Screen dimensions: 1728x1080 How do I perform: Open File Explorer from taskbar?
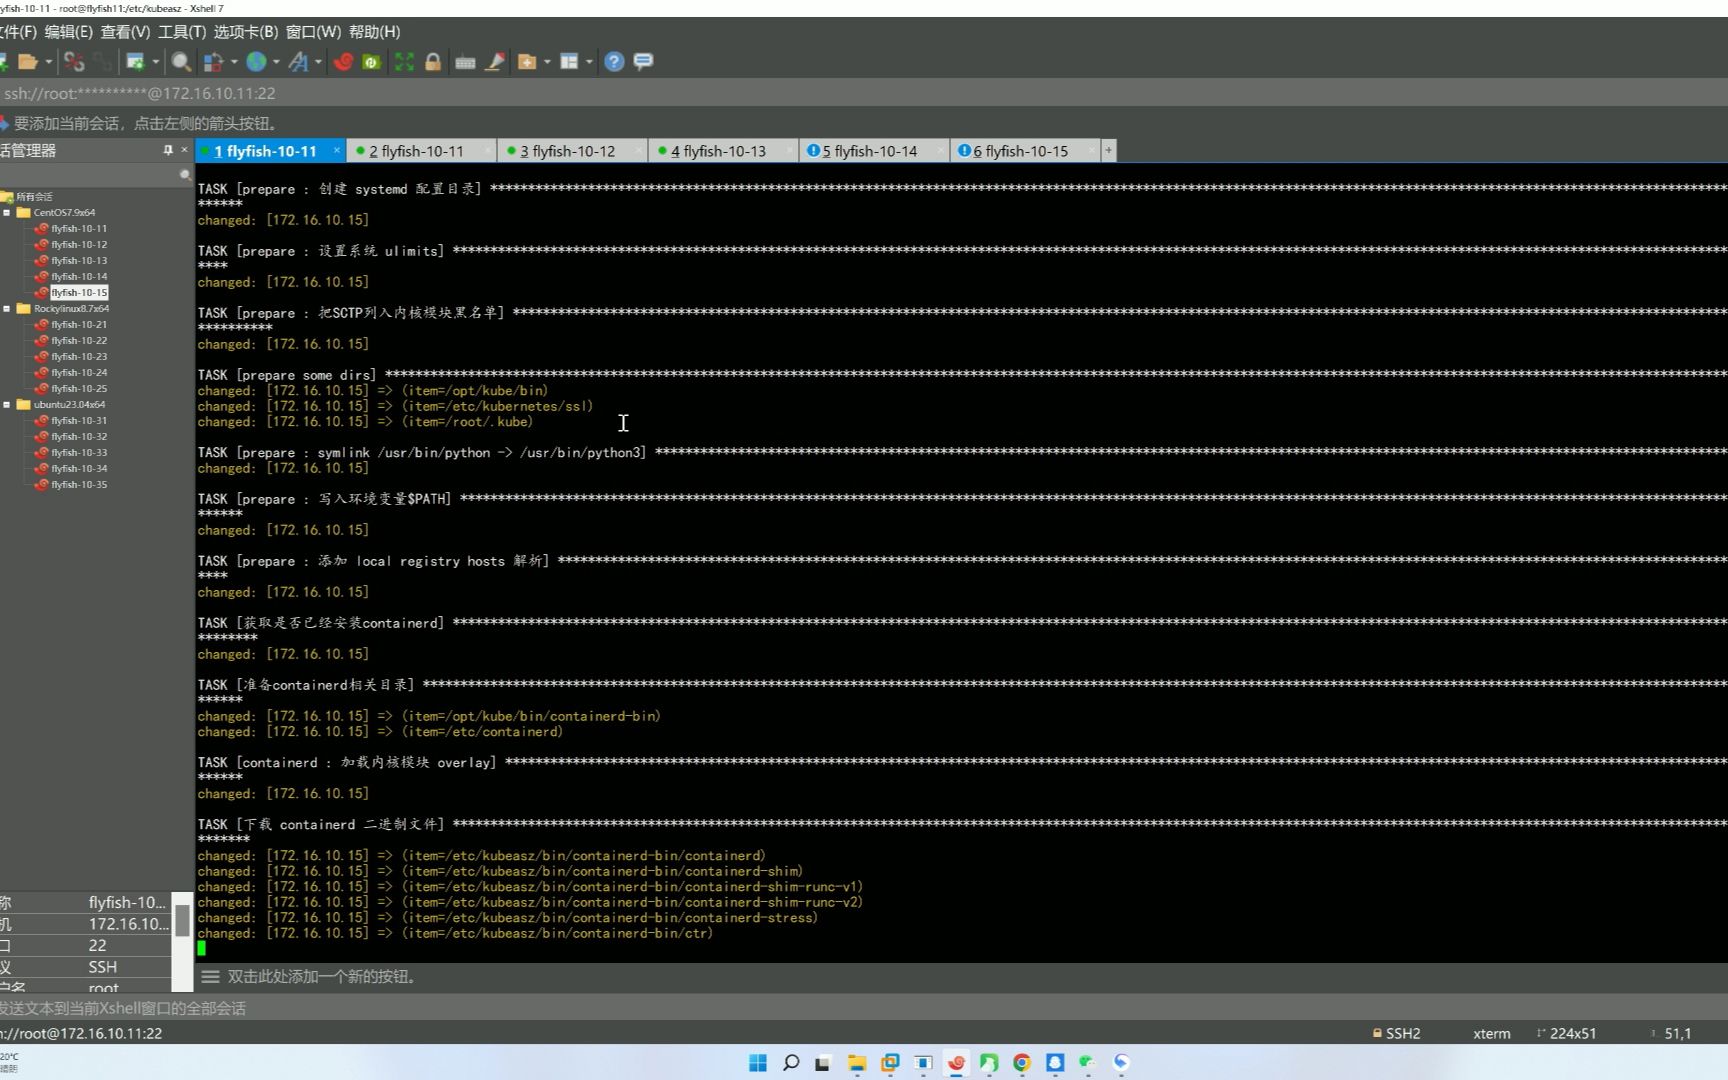click(857, 1063)
